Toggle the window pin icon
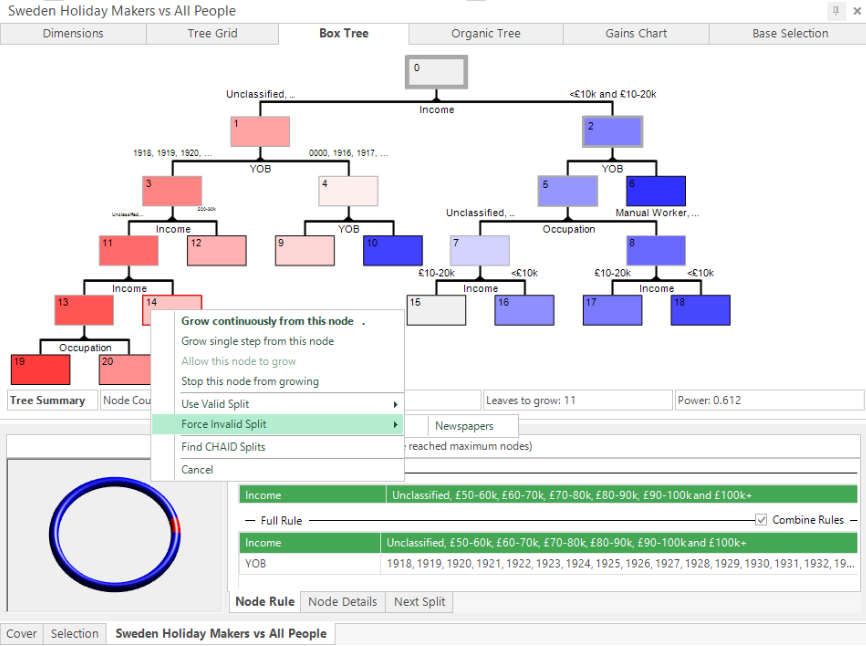Screen dimensions: 866x646 pyautogui.click(x=838, y=10)
